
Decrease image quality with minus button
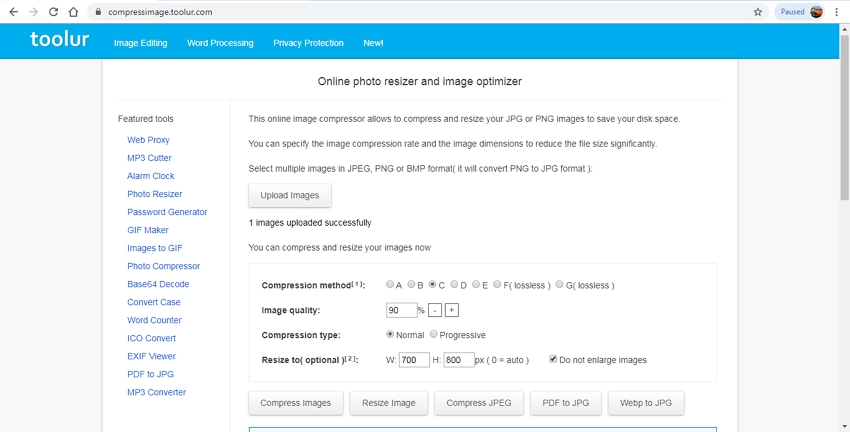[x=436, y=310]
